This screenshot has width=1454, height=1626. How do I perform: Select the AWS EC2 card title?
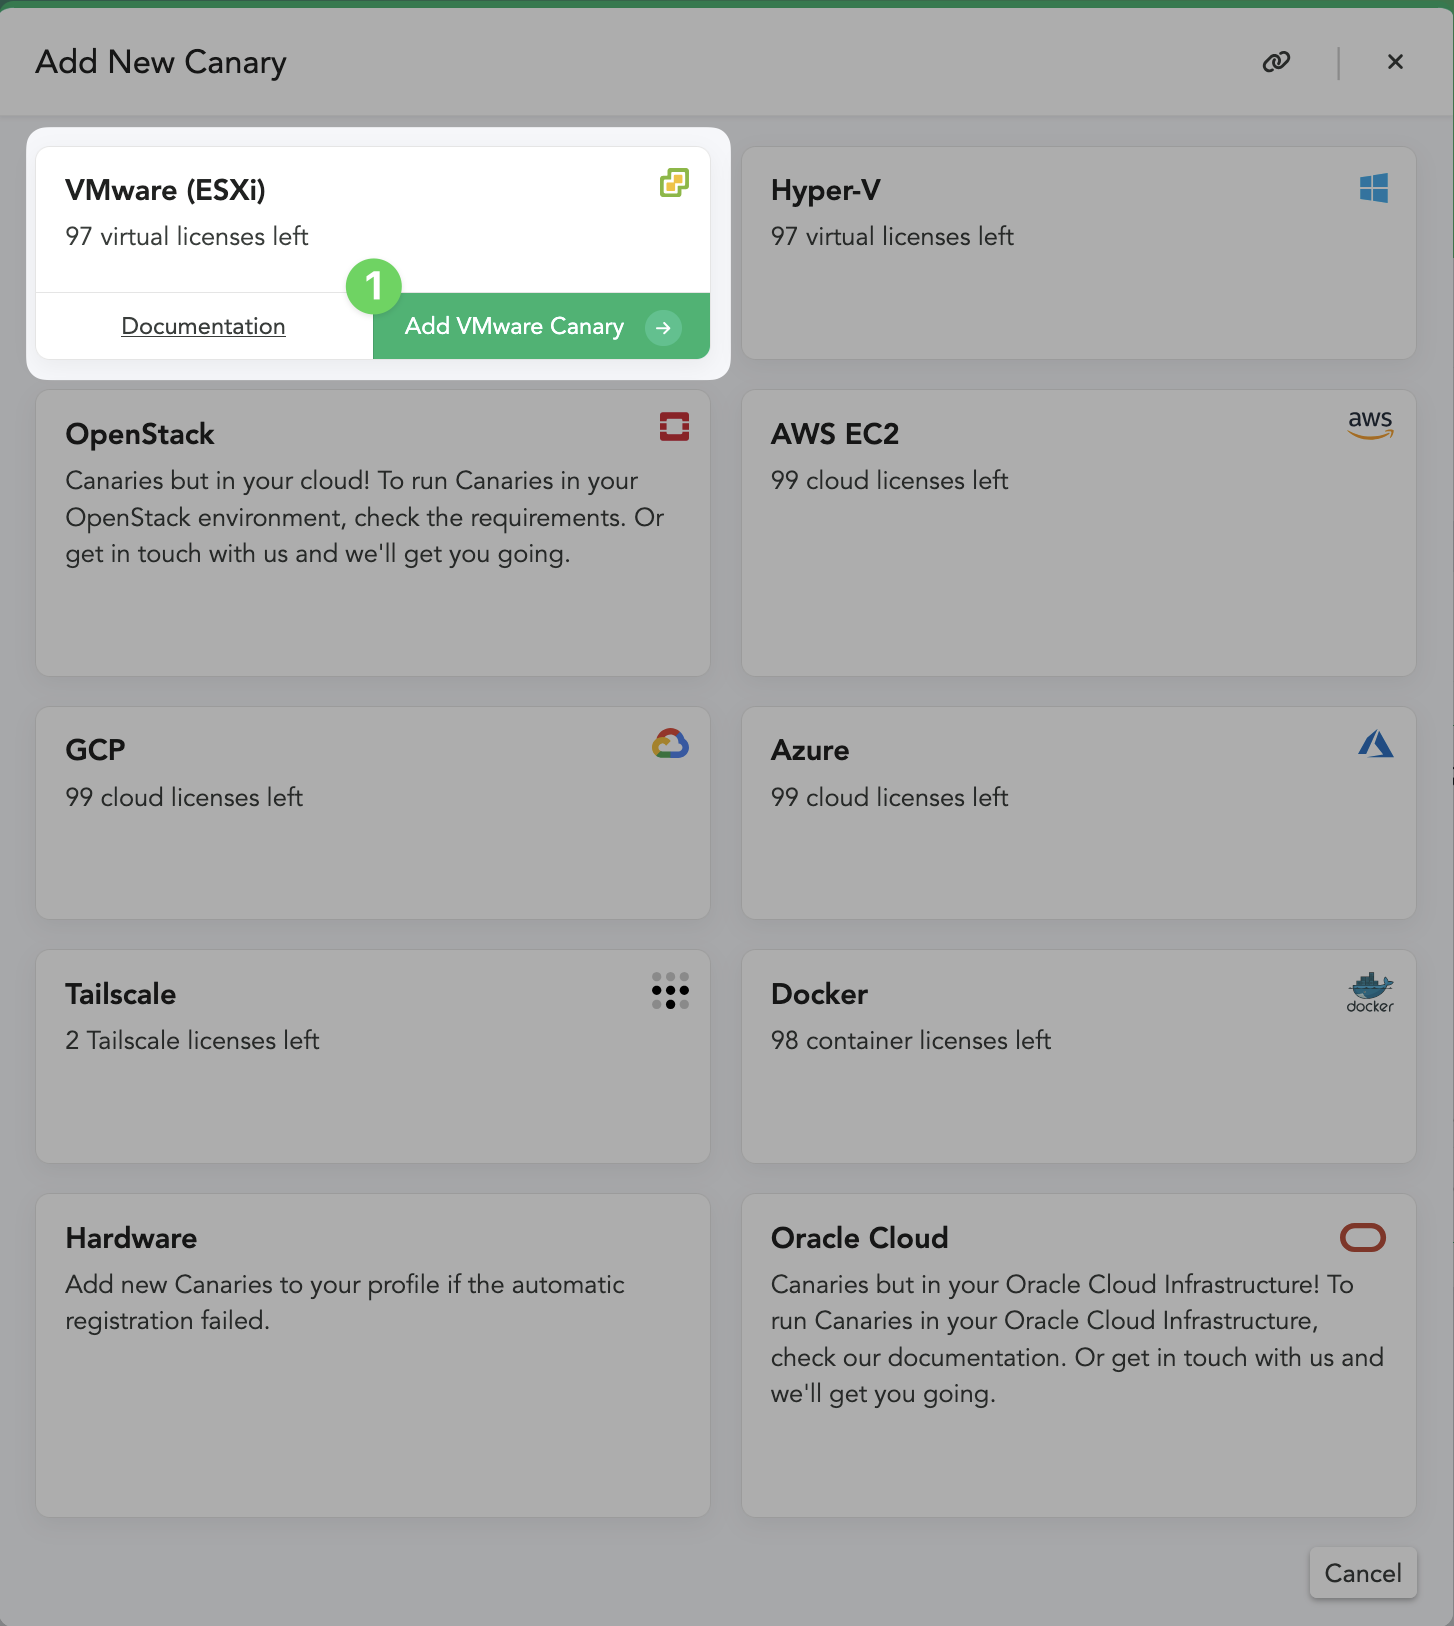click(835, 434)
